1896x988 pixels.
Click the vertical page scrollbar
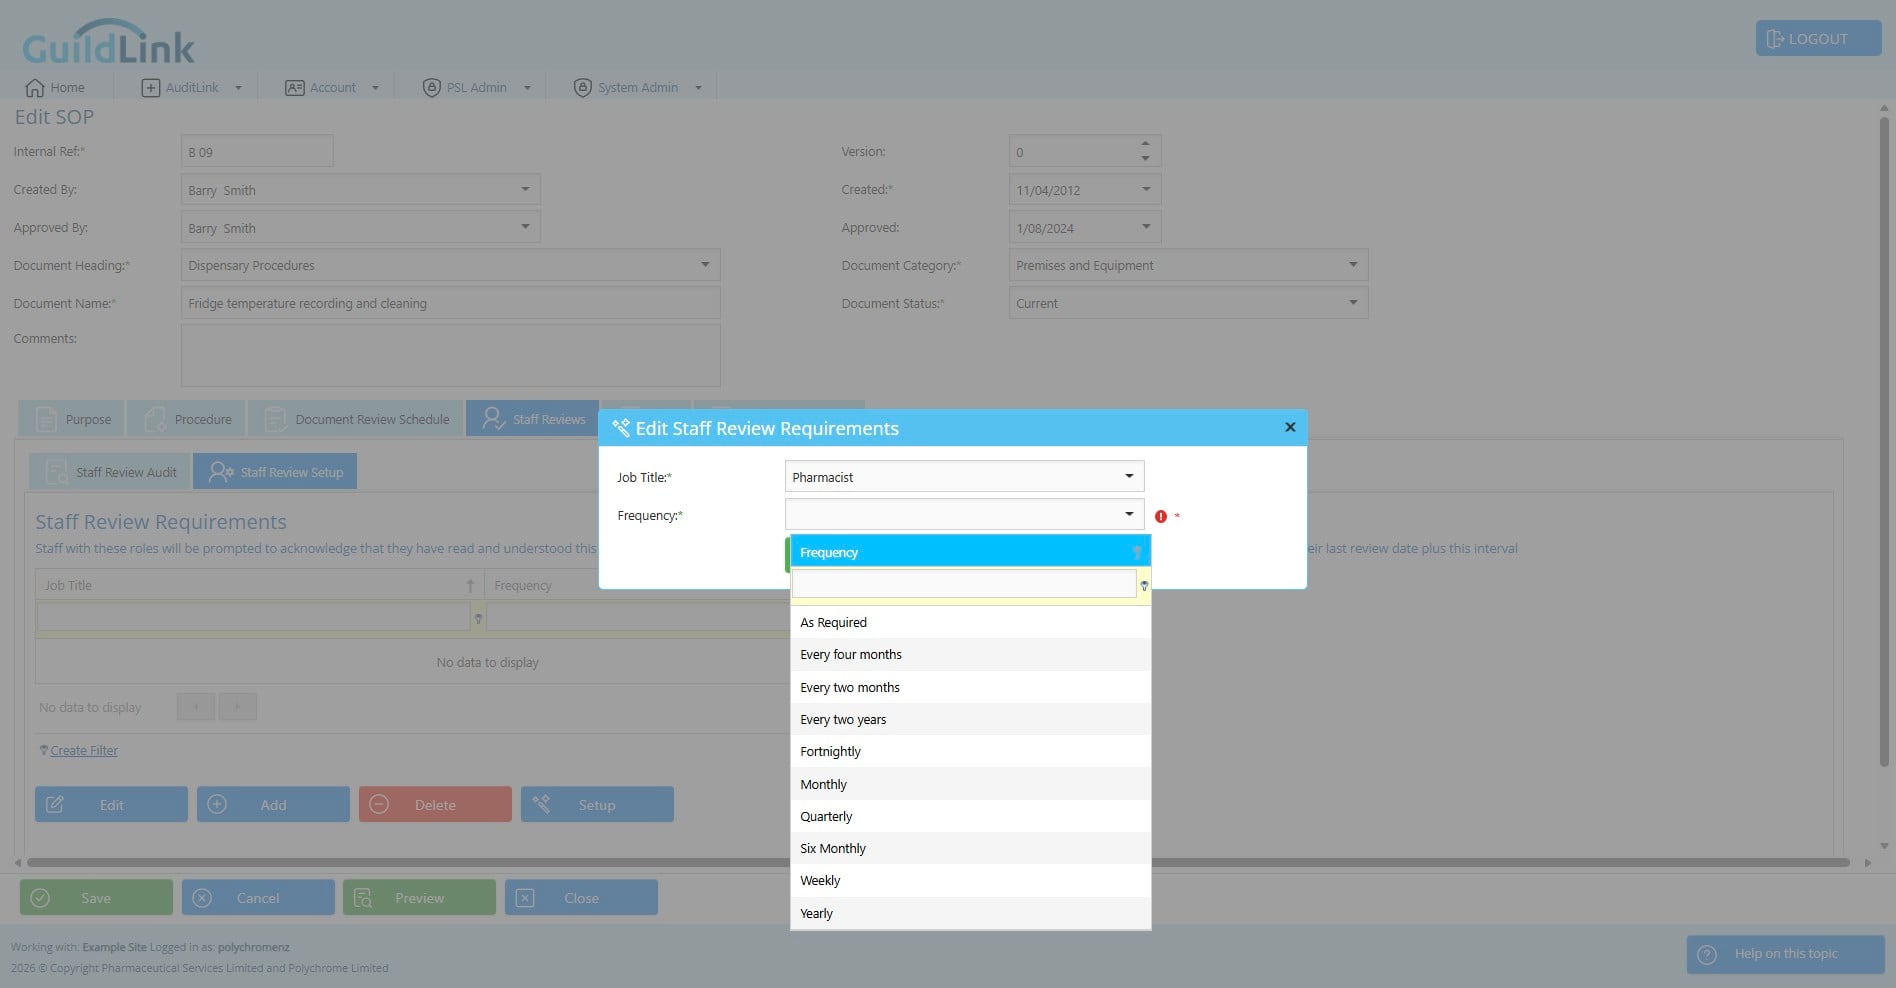pyautogui.click(x=1884, y=440)
